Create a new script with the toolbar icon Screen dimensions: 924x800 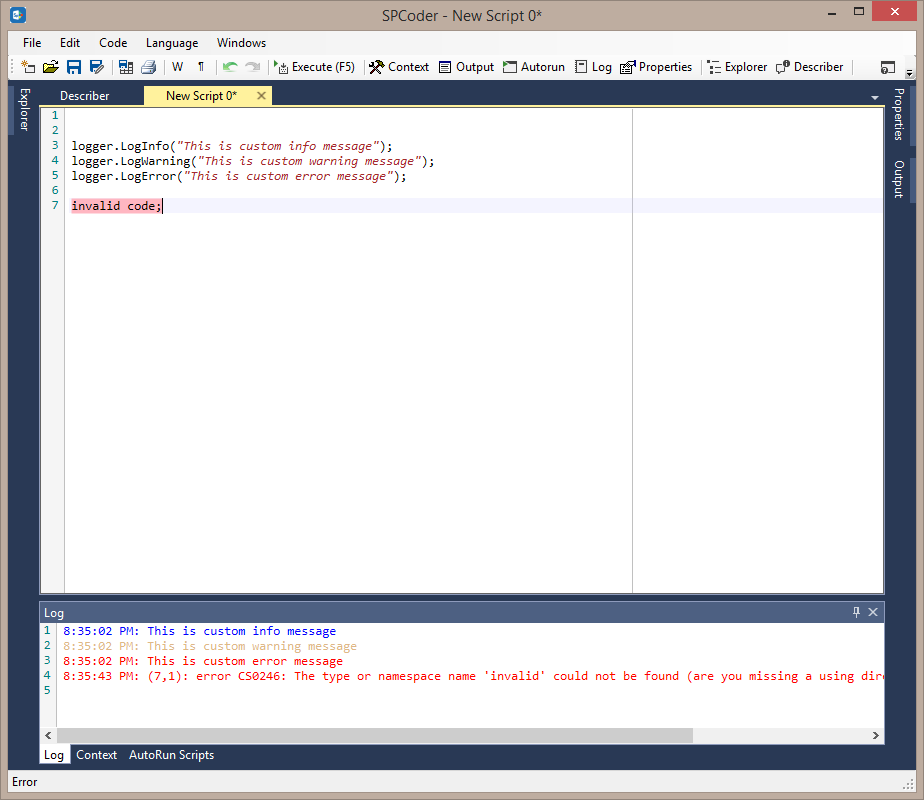[x=28, y=67]
